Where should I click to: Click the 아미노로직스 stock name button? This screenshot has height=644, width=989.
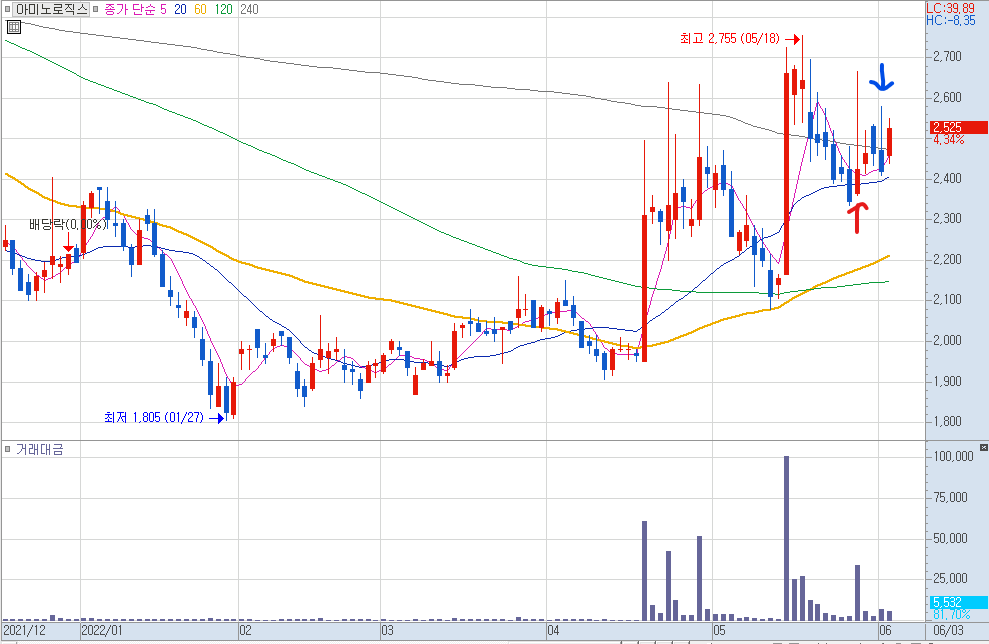tap(51, 9)
